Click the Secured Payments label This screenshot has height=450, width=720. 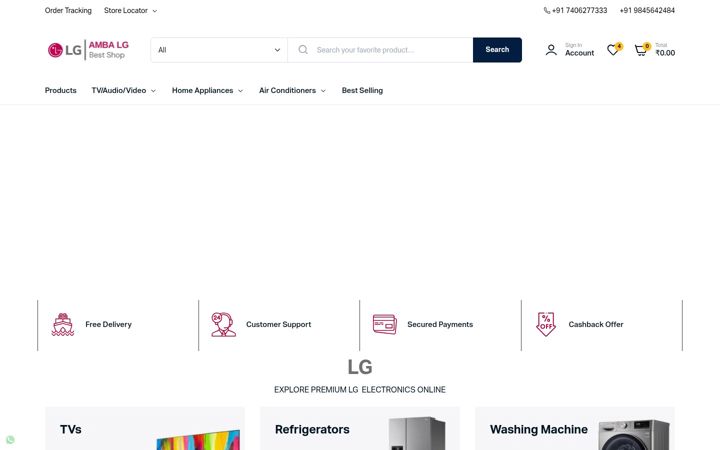(x=440, y=324)
